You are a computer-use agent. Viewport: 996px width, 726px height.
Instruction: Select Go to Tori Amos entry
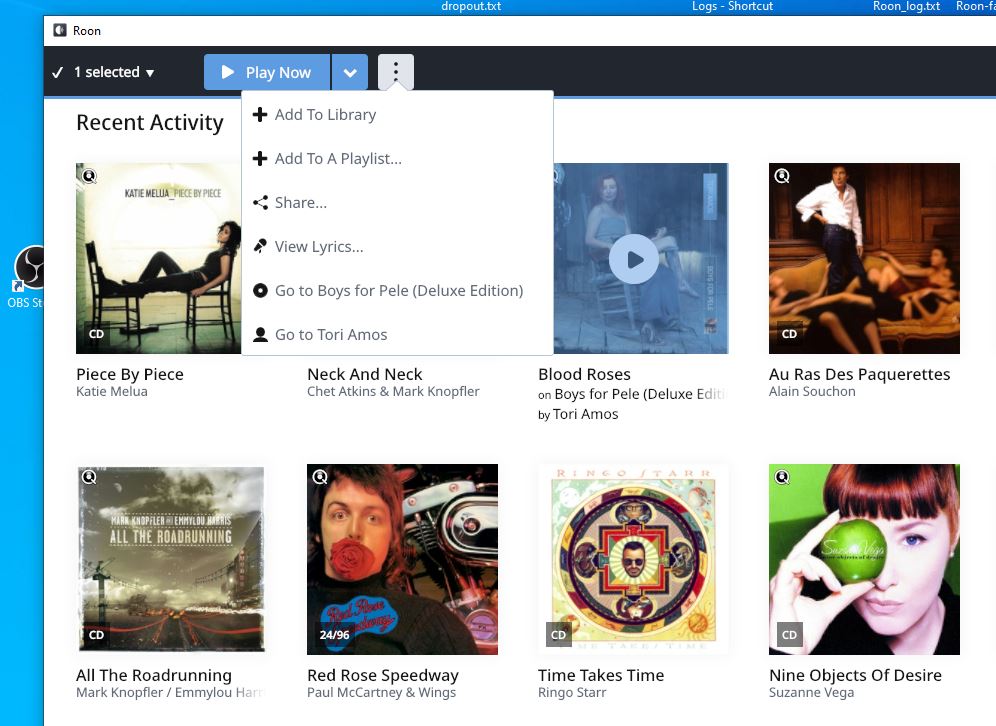coord(398,334)
